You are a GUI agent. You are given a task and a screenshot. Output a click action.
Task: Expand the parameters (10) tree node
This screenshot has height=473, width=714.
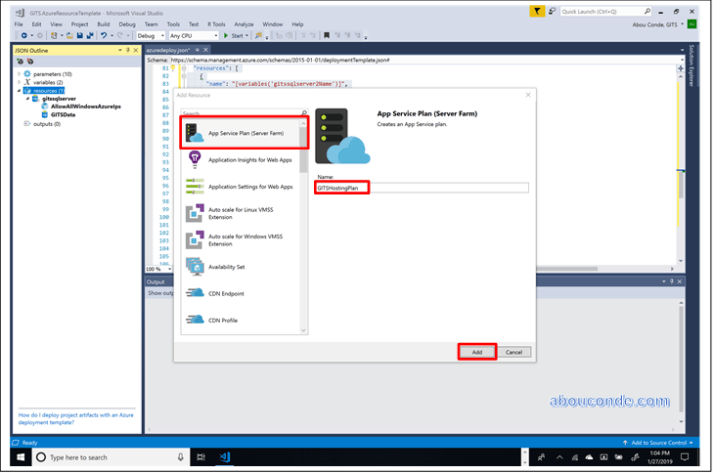pyautogui.click(x=19, y=74)
